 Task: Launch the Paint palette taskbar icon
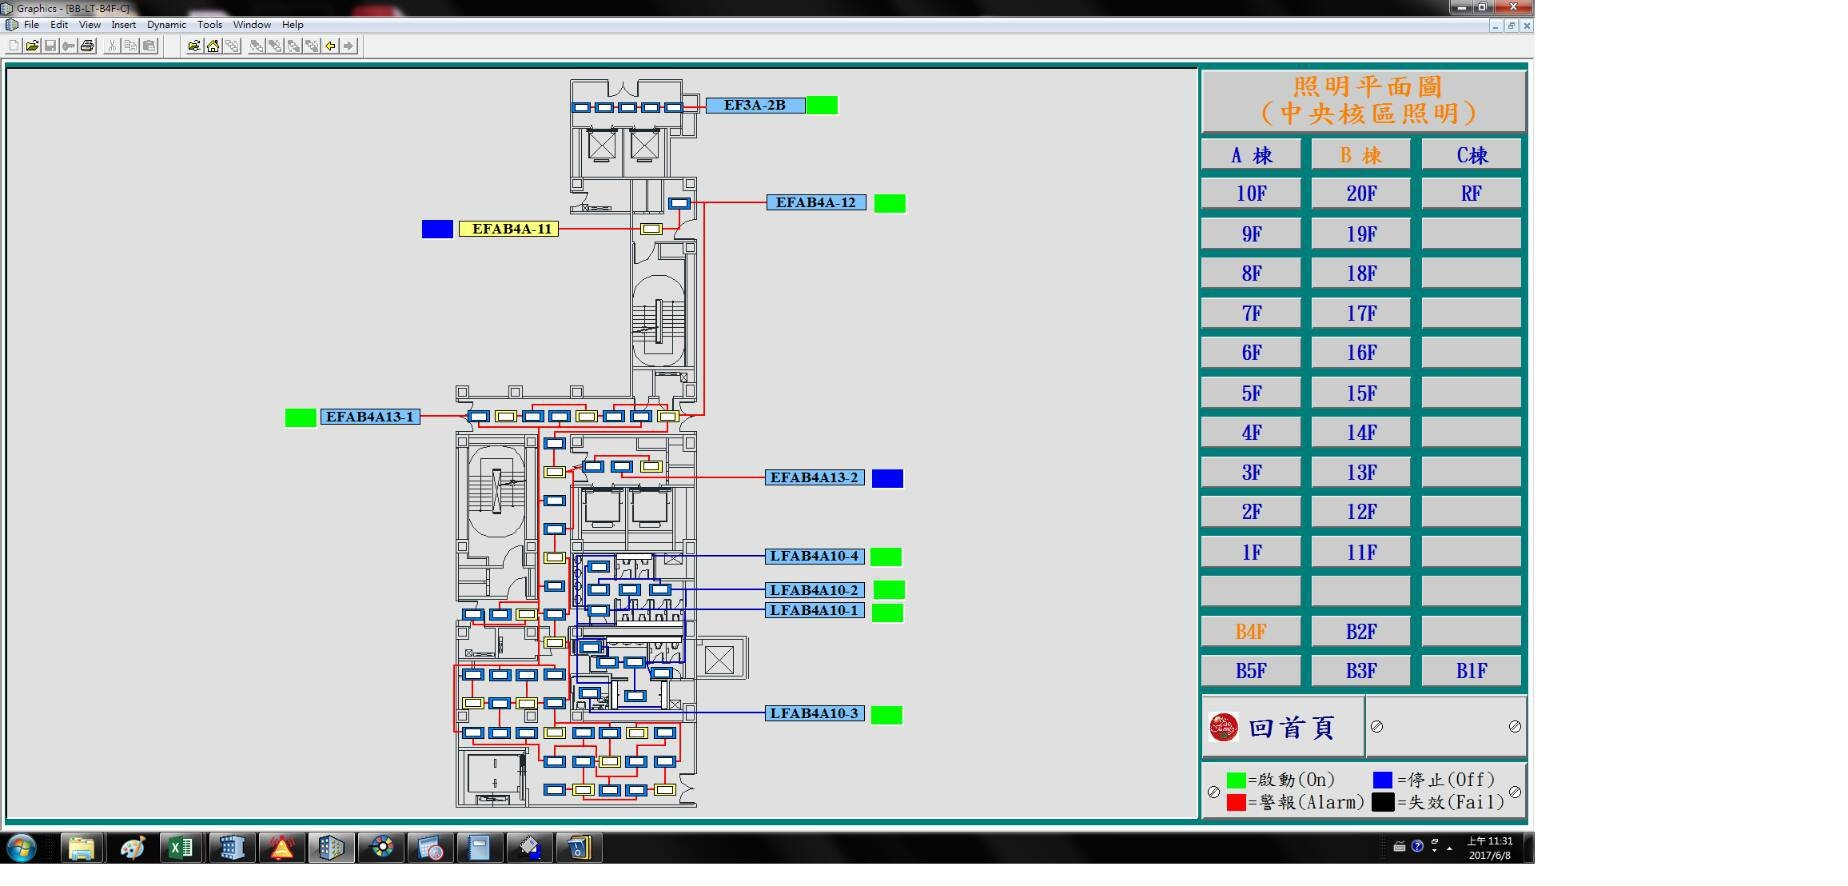tap(131, 848)
